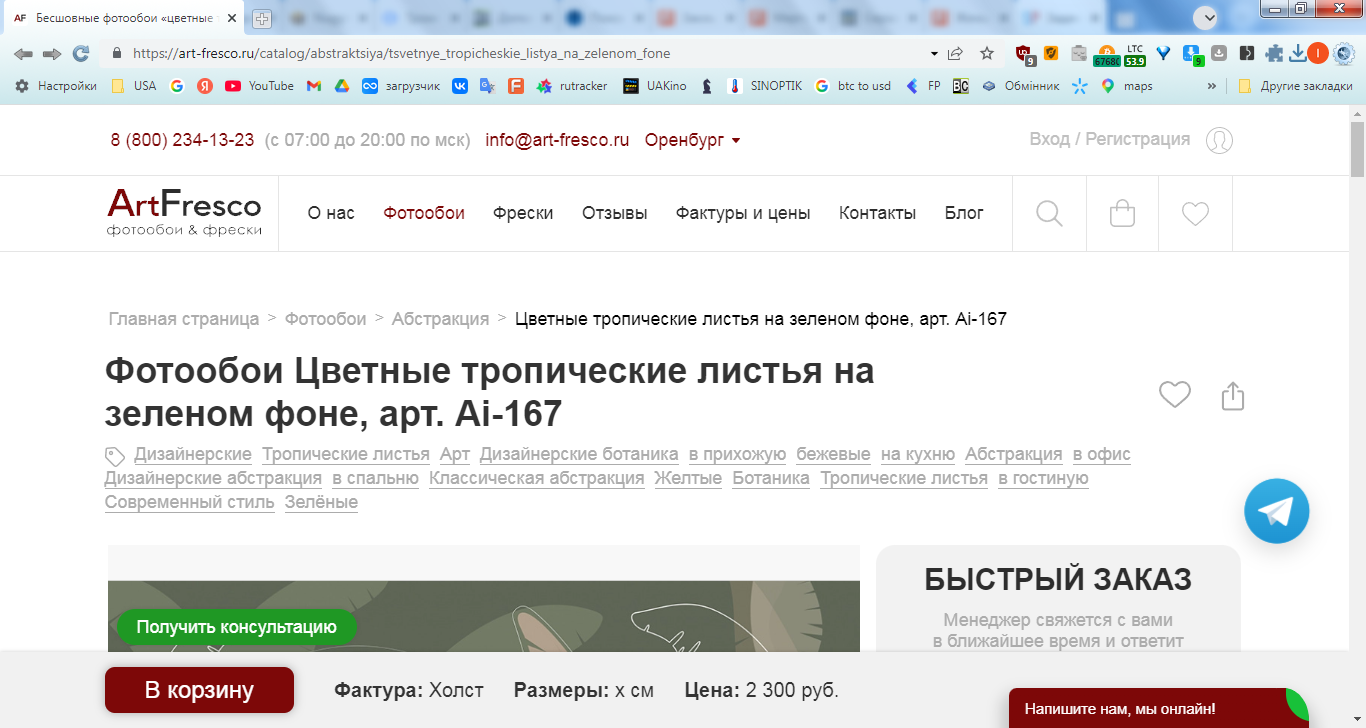Bookmark this page with star icon
Viewport: 1366px width, 728px height.
point(987,53)
